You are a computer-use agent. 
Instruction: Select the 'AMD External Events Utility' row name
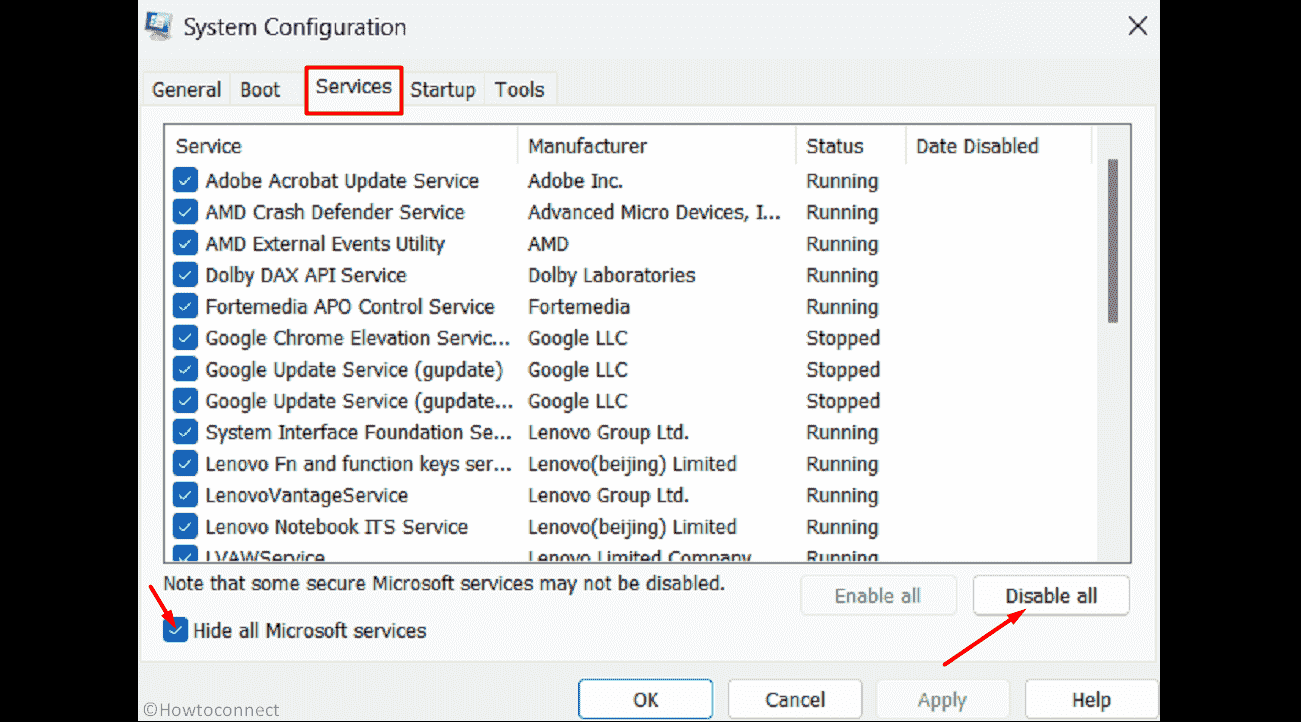(325, 244)
